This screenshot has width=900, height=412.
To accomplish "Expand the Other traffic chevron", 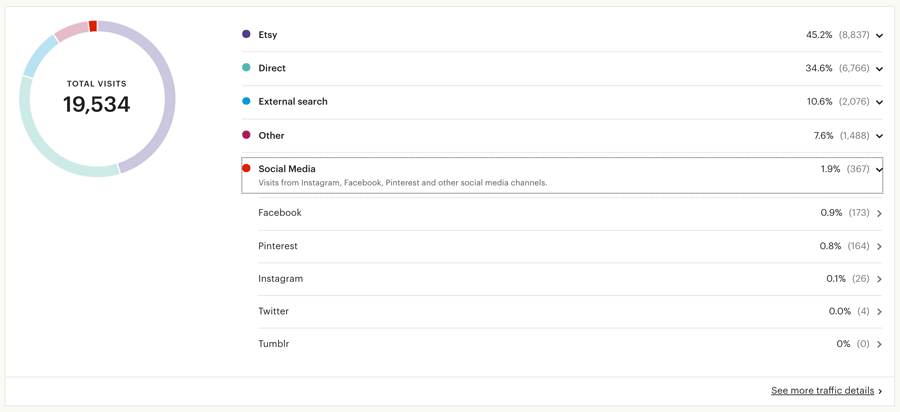I will pyautogui.click(x=879, y=136).
